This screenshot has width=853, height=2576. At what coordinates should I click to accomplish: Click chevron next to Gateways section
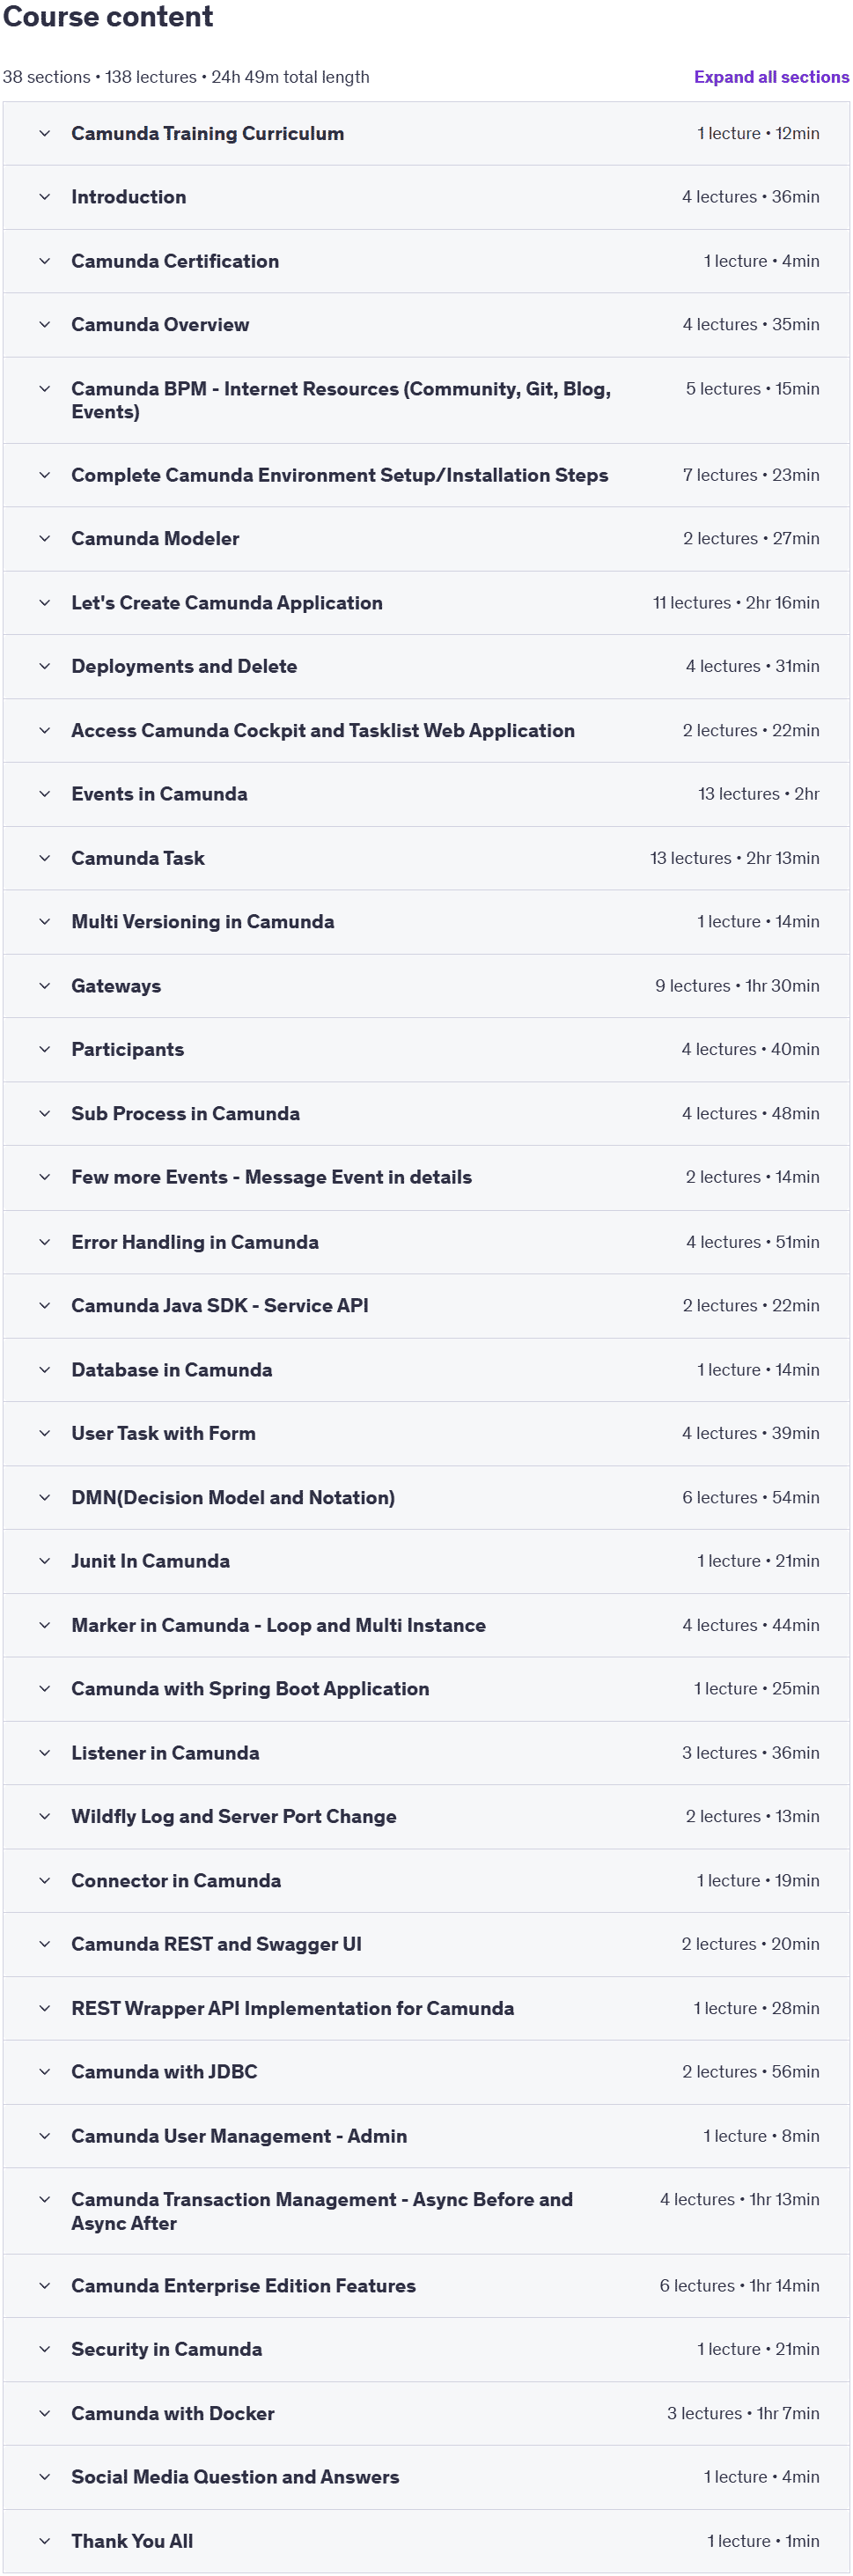click(x=44, y=986)
